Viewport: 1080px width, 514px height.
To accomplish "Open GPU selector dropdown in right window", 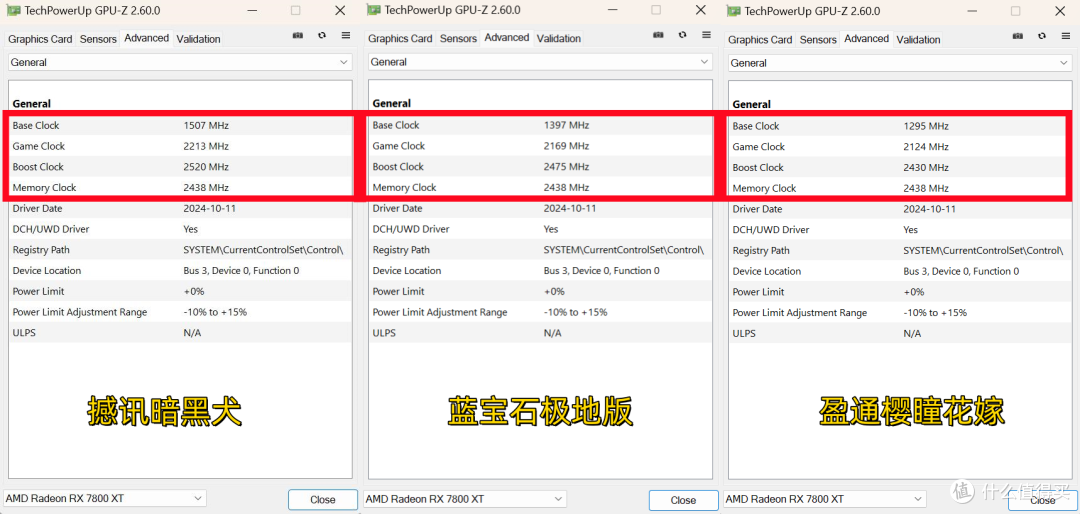I will coord(825,499).
